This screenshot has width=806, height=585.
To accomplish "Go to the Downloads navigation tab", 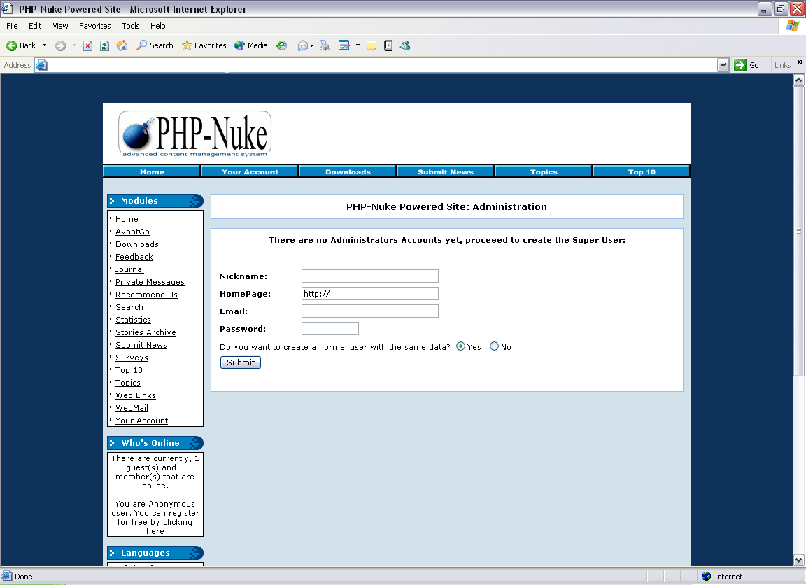I will [x=347, y=172].
